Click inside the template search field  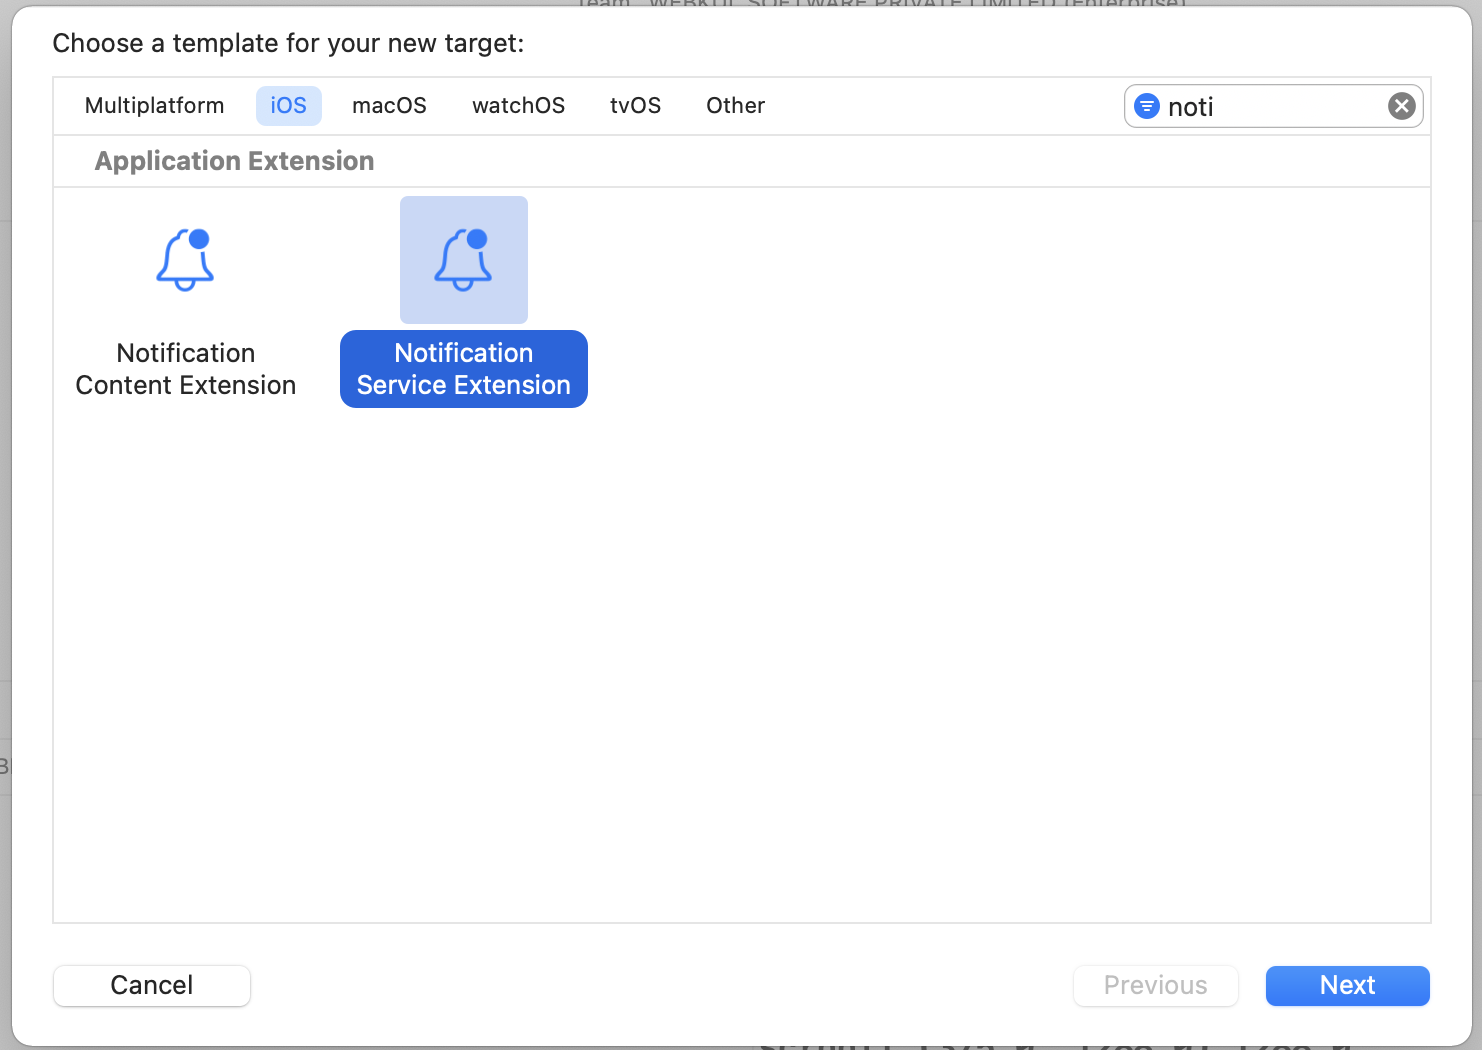(x=1270, y=106)
